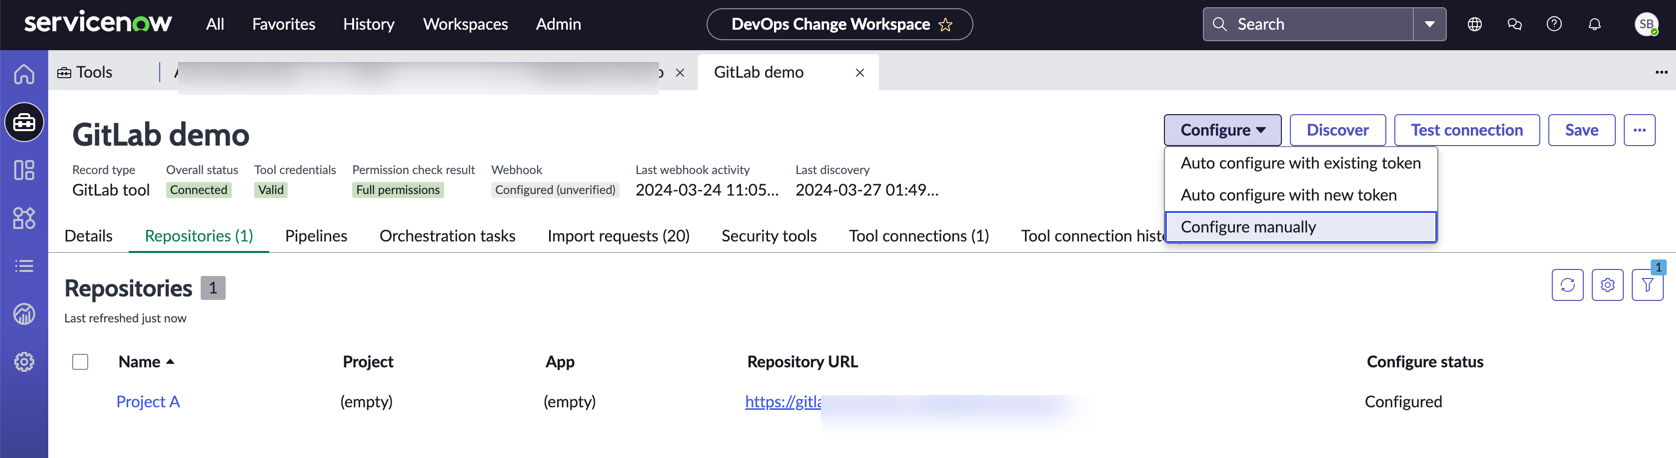Open the apps grid sidebar icon
Screen dimensions: 1676x458
24,218
